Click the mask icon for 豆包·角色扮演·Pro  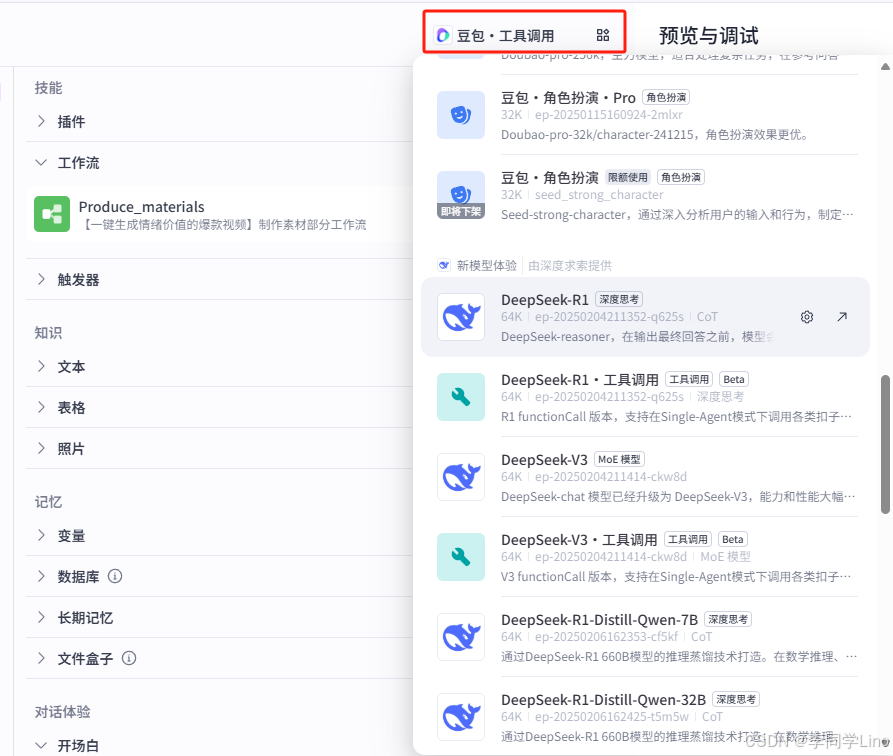461,115
